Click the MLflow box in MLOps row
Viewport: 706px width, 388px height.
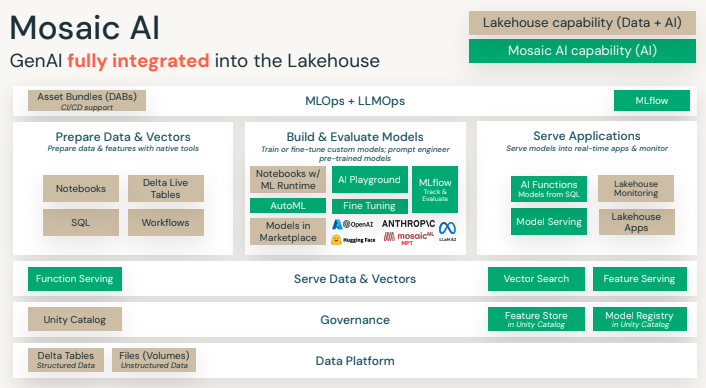click(652, 100)
